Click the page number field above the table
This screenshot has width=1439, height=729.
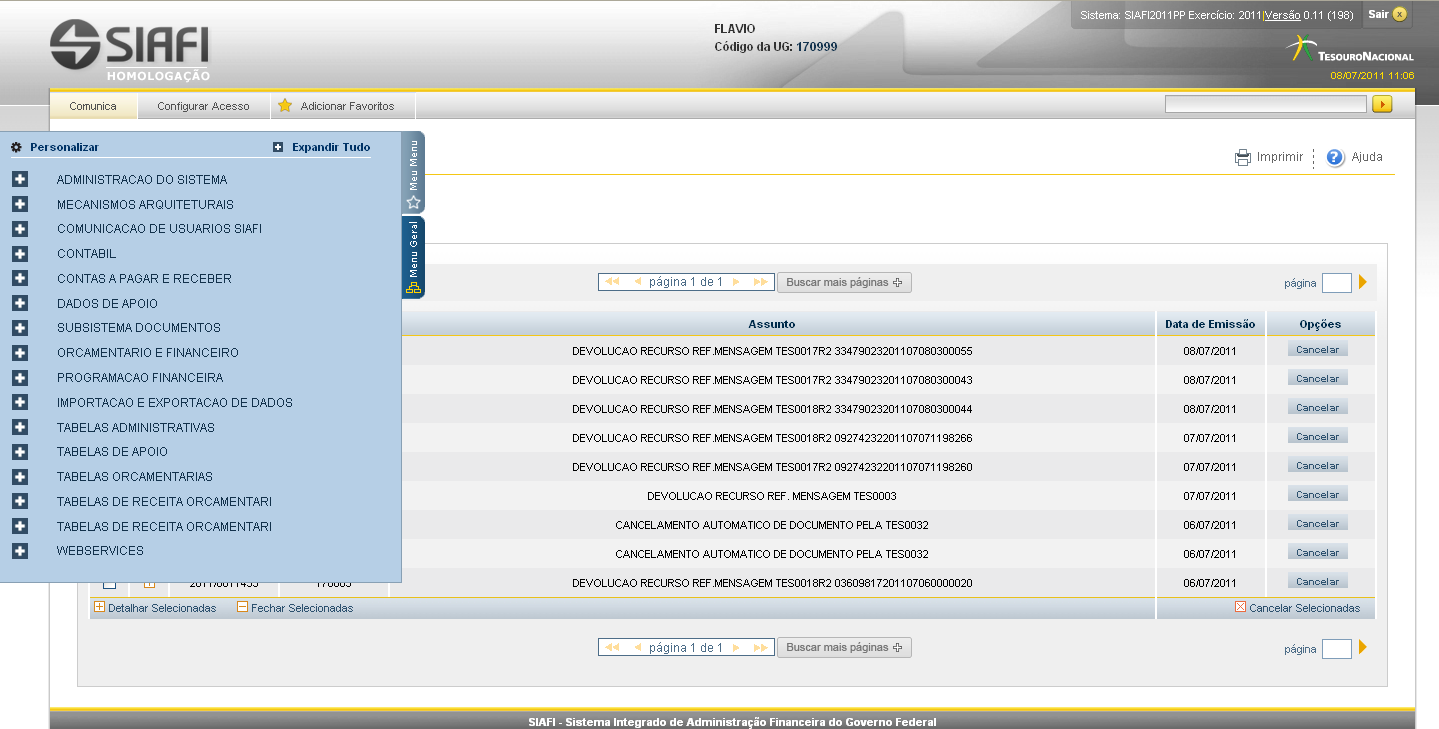[x=1337, y=283]
